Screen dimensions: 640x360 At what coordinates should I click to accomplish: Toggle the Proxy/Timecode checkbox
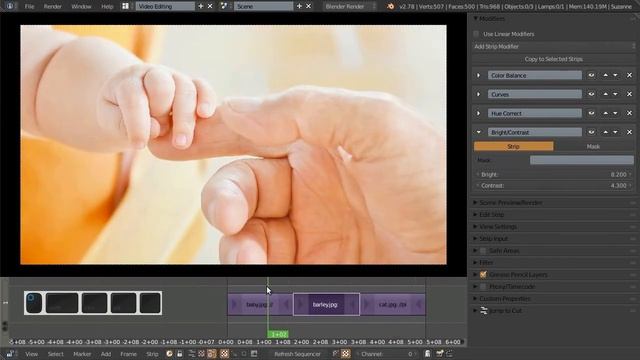point(484,287)
